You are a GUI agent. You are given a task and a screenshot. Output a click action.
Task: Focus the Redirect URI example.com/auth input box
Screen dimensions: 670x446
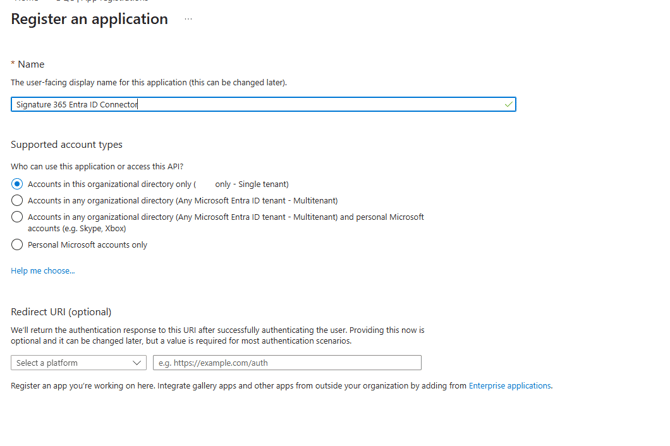[287, 363]
